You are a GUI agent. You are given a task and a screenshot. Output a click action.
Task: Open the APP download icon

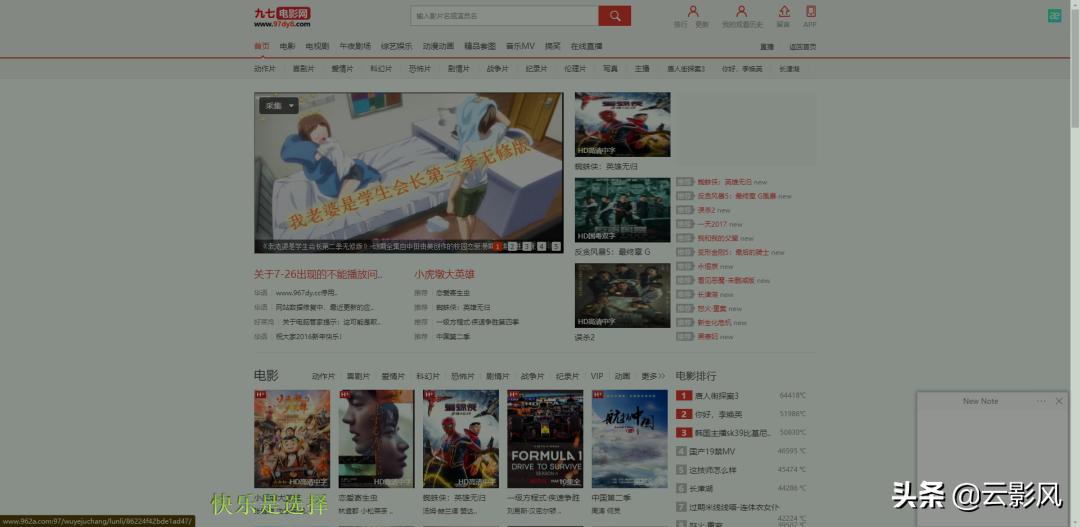coord(811,12)
